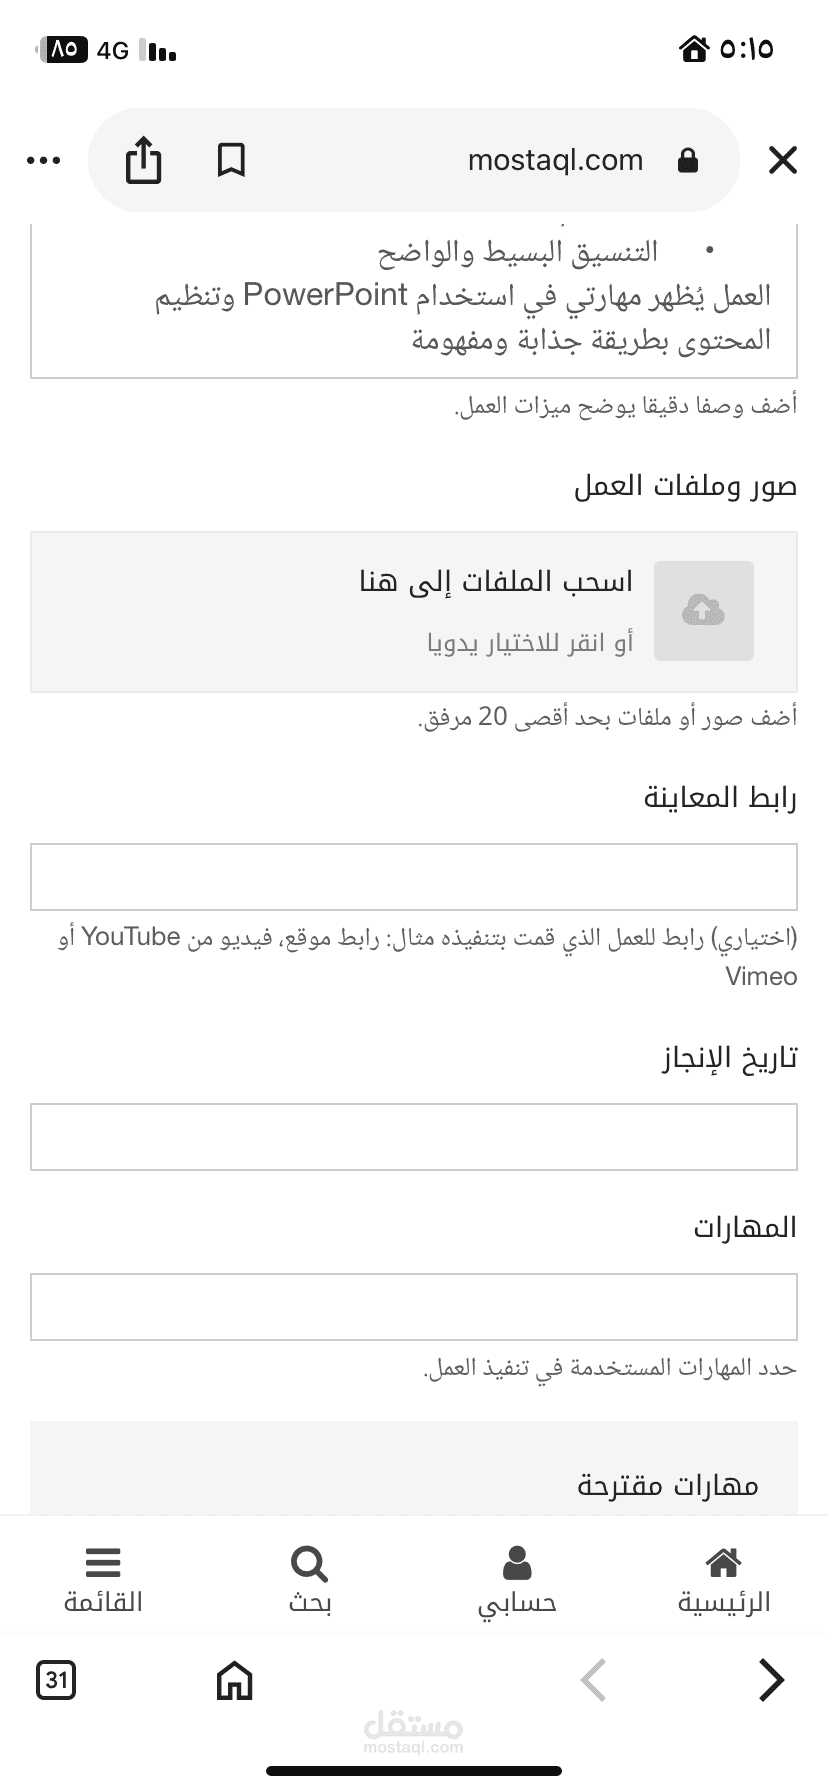828x1792 pixels.
Task: Open the تاريخ الإنجاز date field
Action: click(x=414, y=1137)
